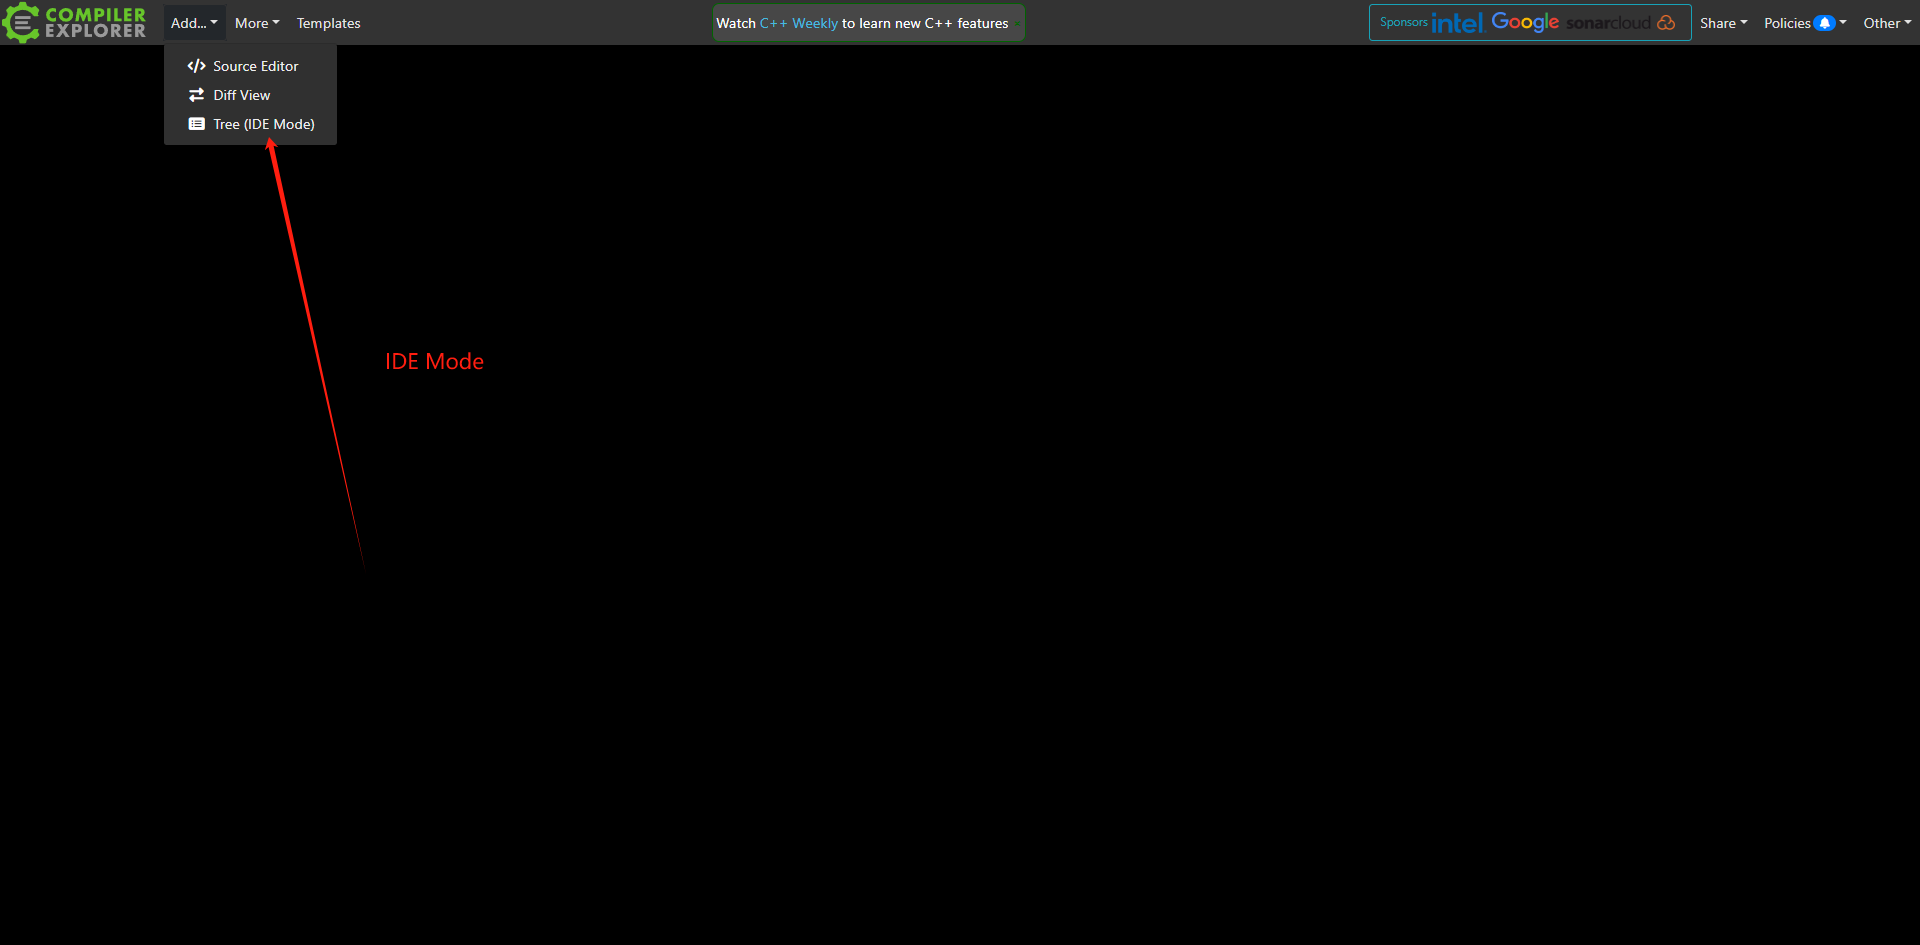The image size is (1920, 945).
Task: Open the Intel sponsor logo
Action: coord(1456,23)
